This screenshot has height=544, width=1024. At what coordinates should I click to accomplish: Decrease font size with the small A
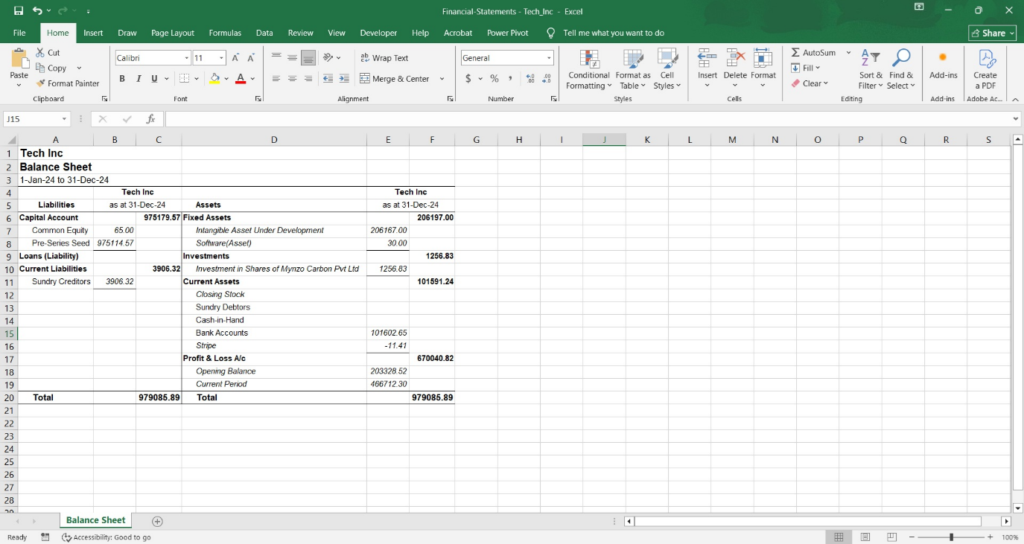tap(251, 58)
